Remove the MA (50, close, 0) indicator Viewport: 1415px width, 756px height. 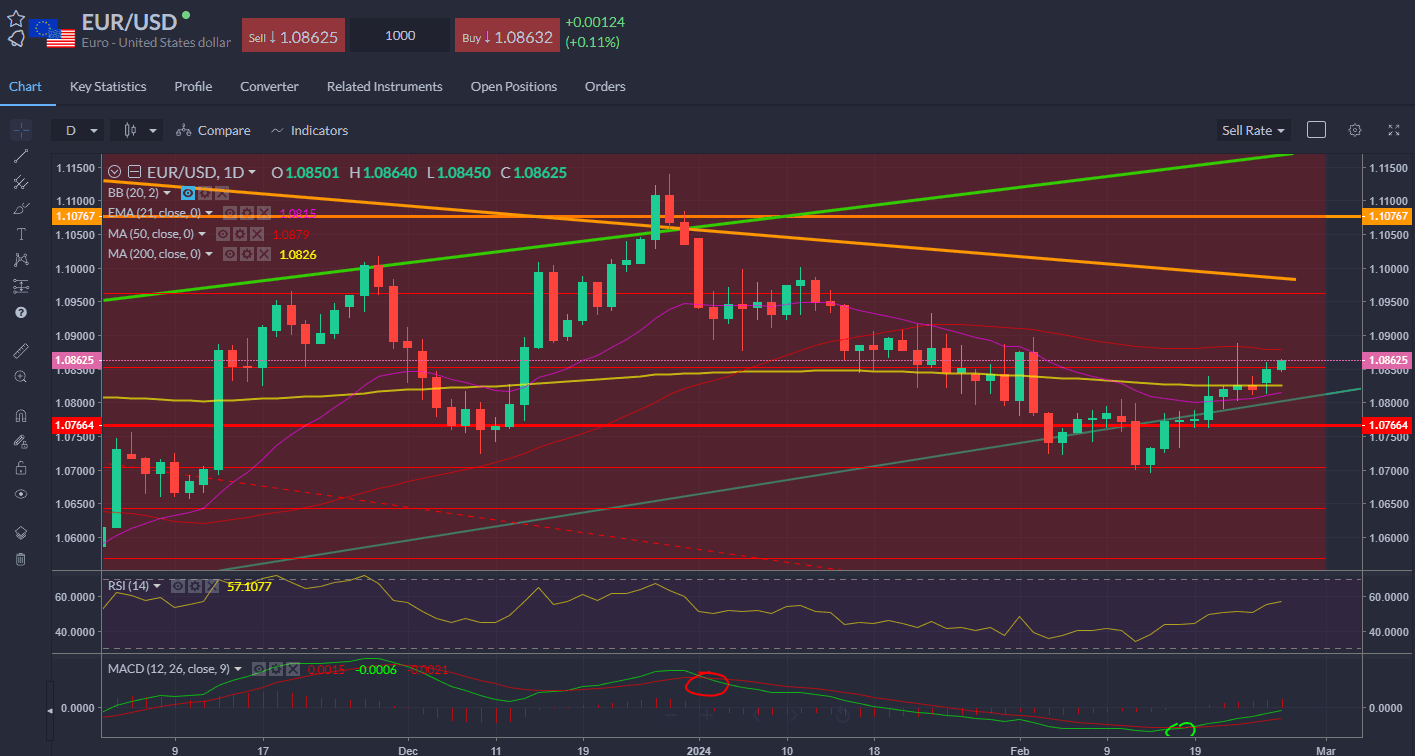[x=257, y=234]
